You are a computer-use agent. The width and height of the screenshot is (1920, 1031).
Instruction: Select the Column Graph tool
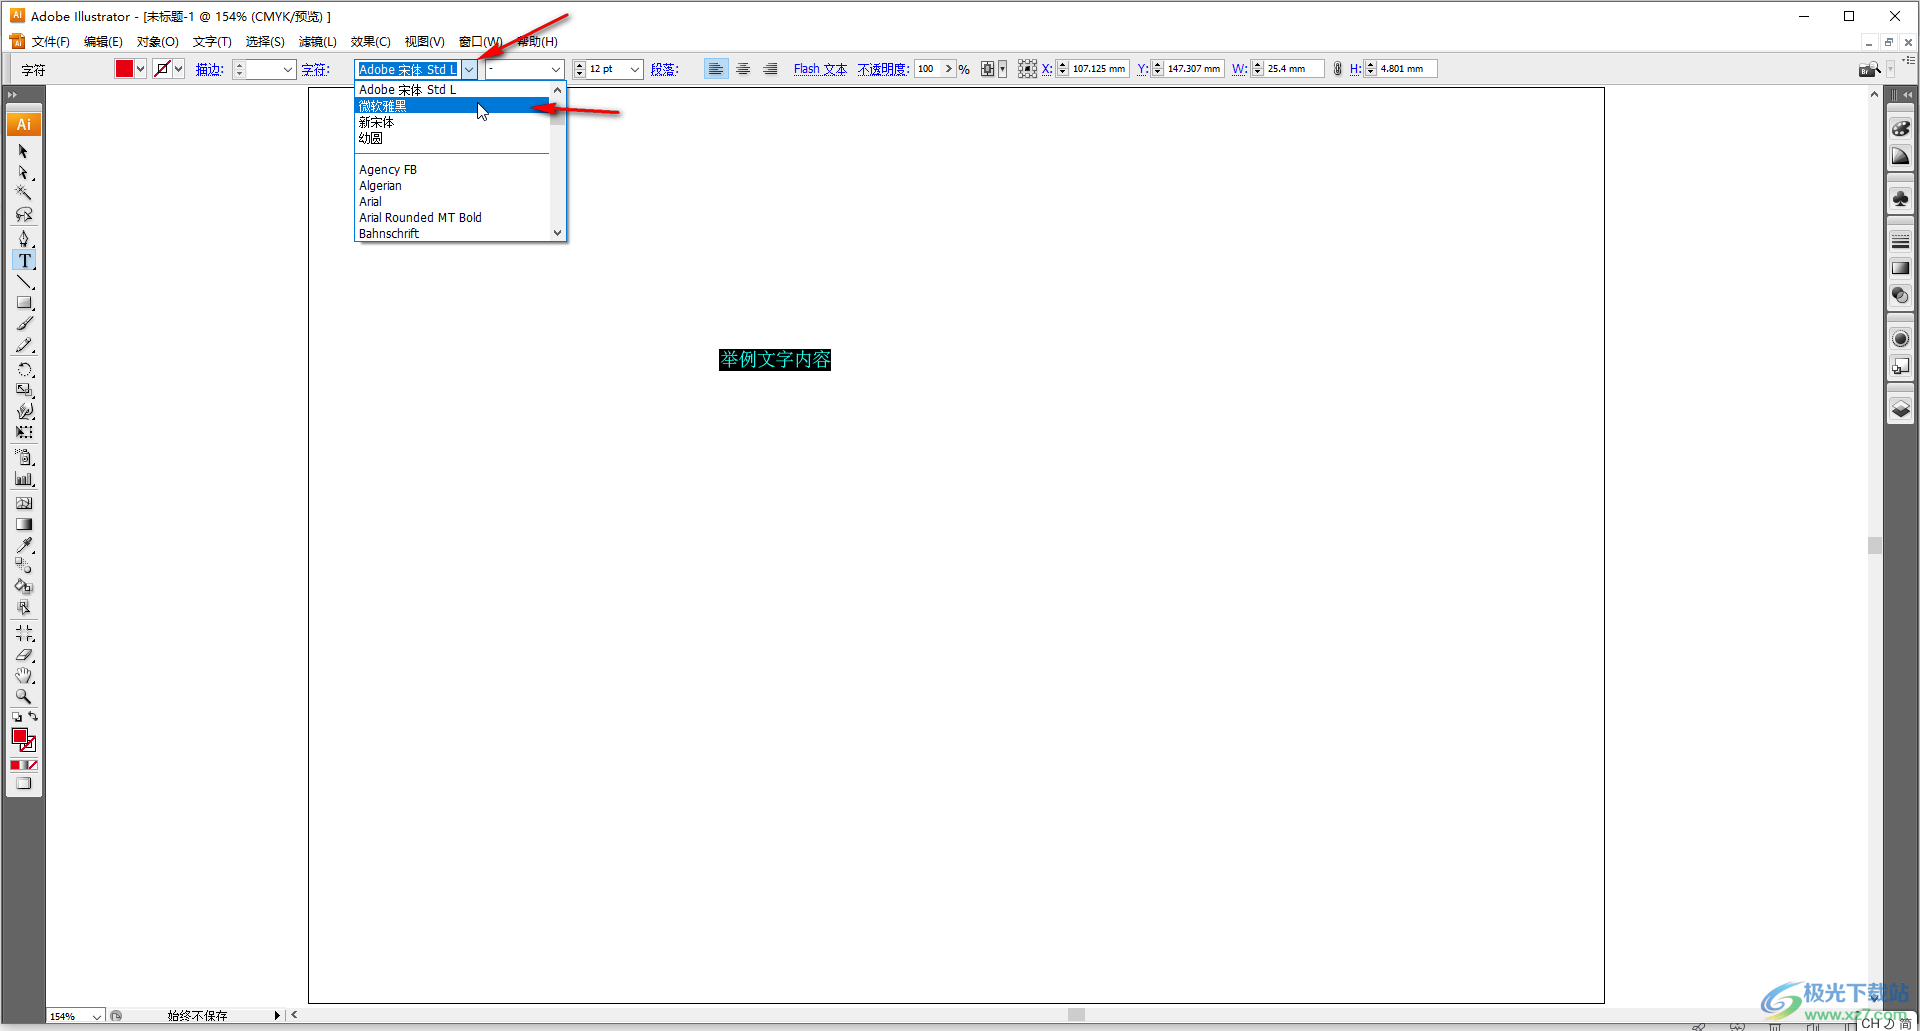(24, 479)
